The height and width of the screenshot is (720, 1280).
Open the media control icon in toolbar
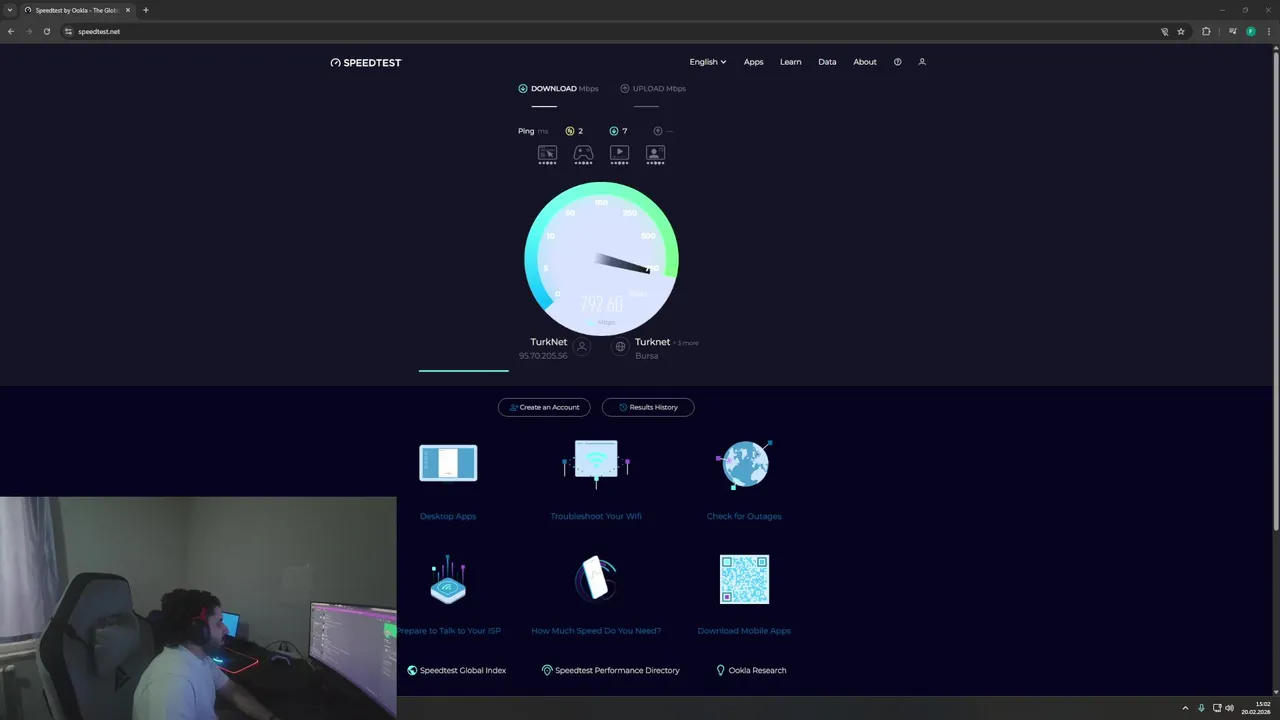(1233, 31)
